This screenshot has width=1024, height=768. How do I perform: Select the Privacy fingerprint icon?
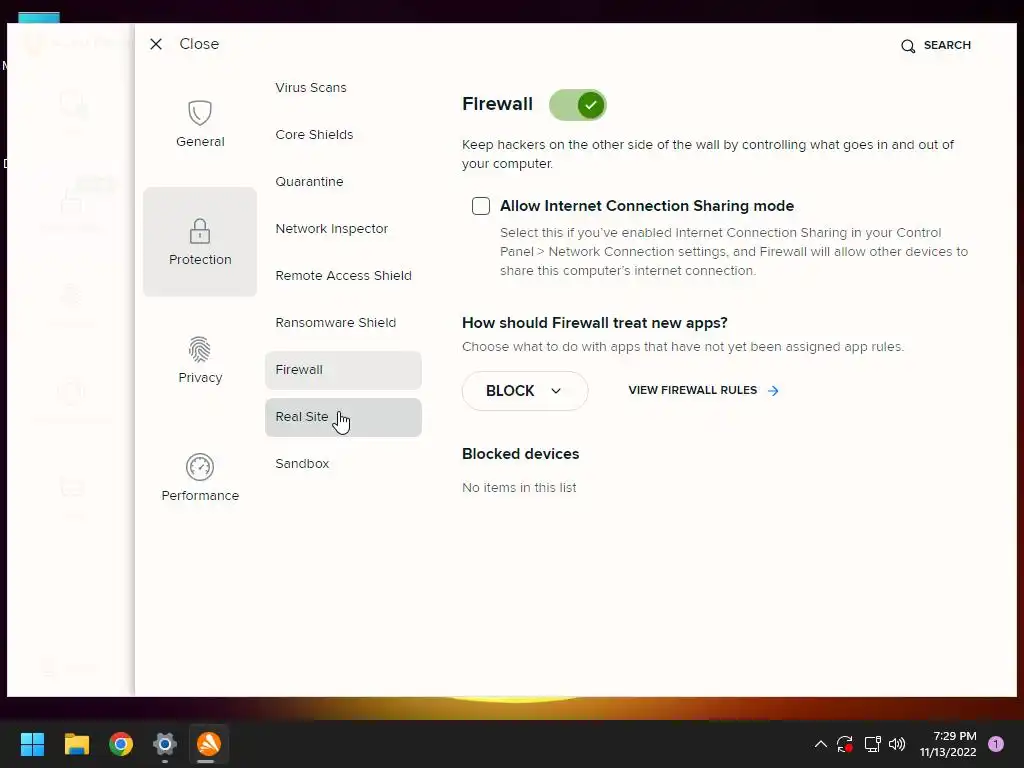(x=200, y=349)
